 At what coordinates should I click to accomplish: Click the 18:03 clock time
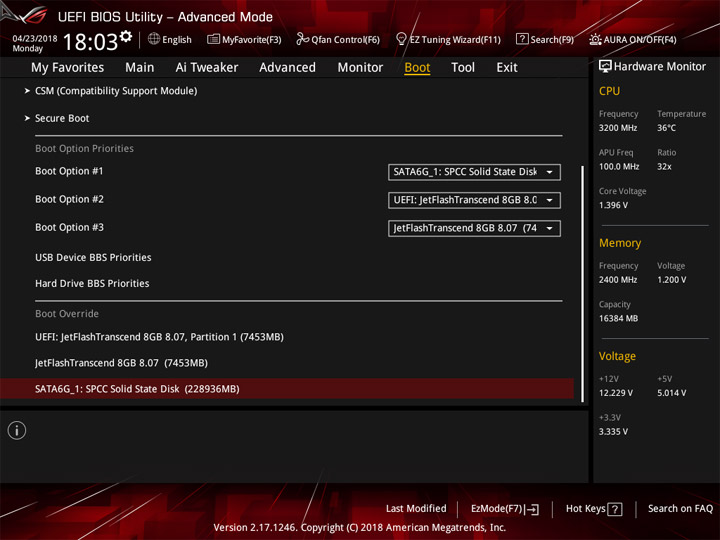(90, 42)
